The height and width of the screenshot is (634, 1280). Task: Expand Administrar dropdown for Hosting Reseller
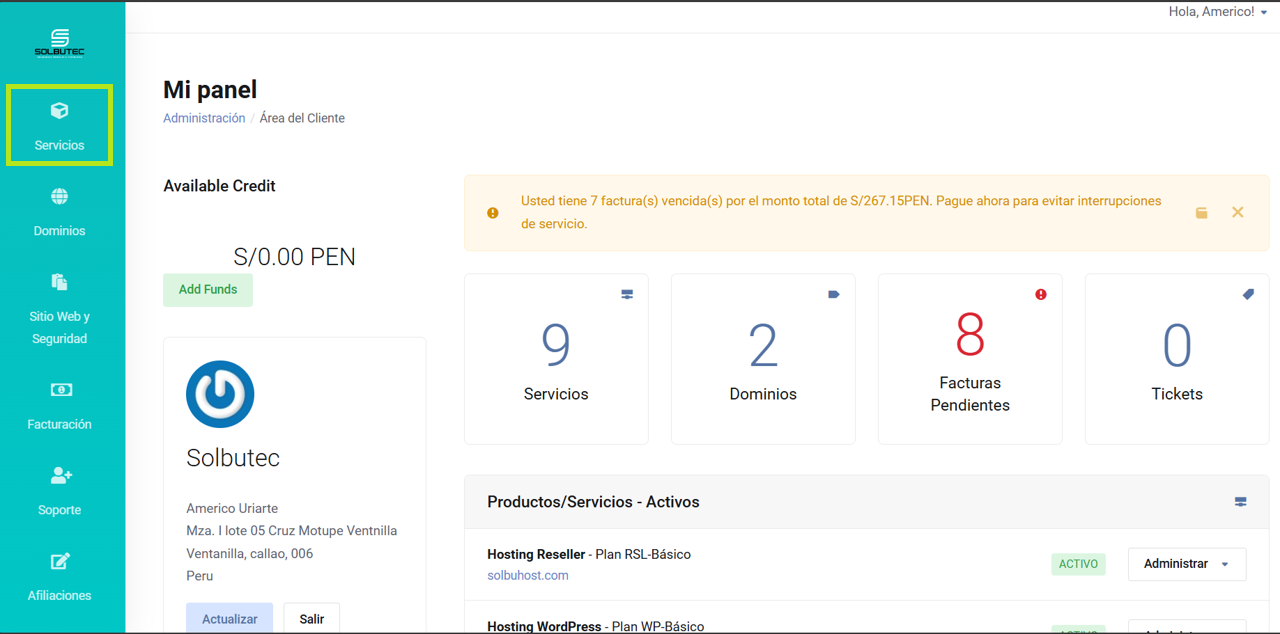(x=1186, y=564)
